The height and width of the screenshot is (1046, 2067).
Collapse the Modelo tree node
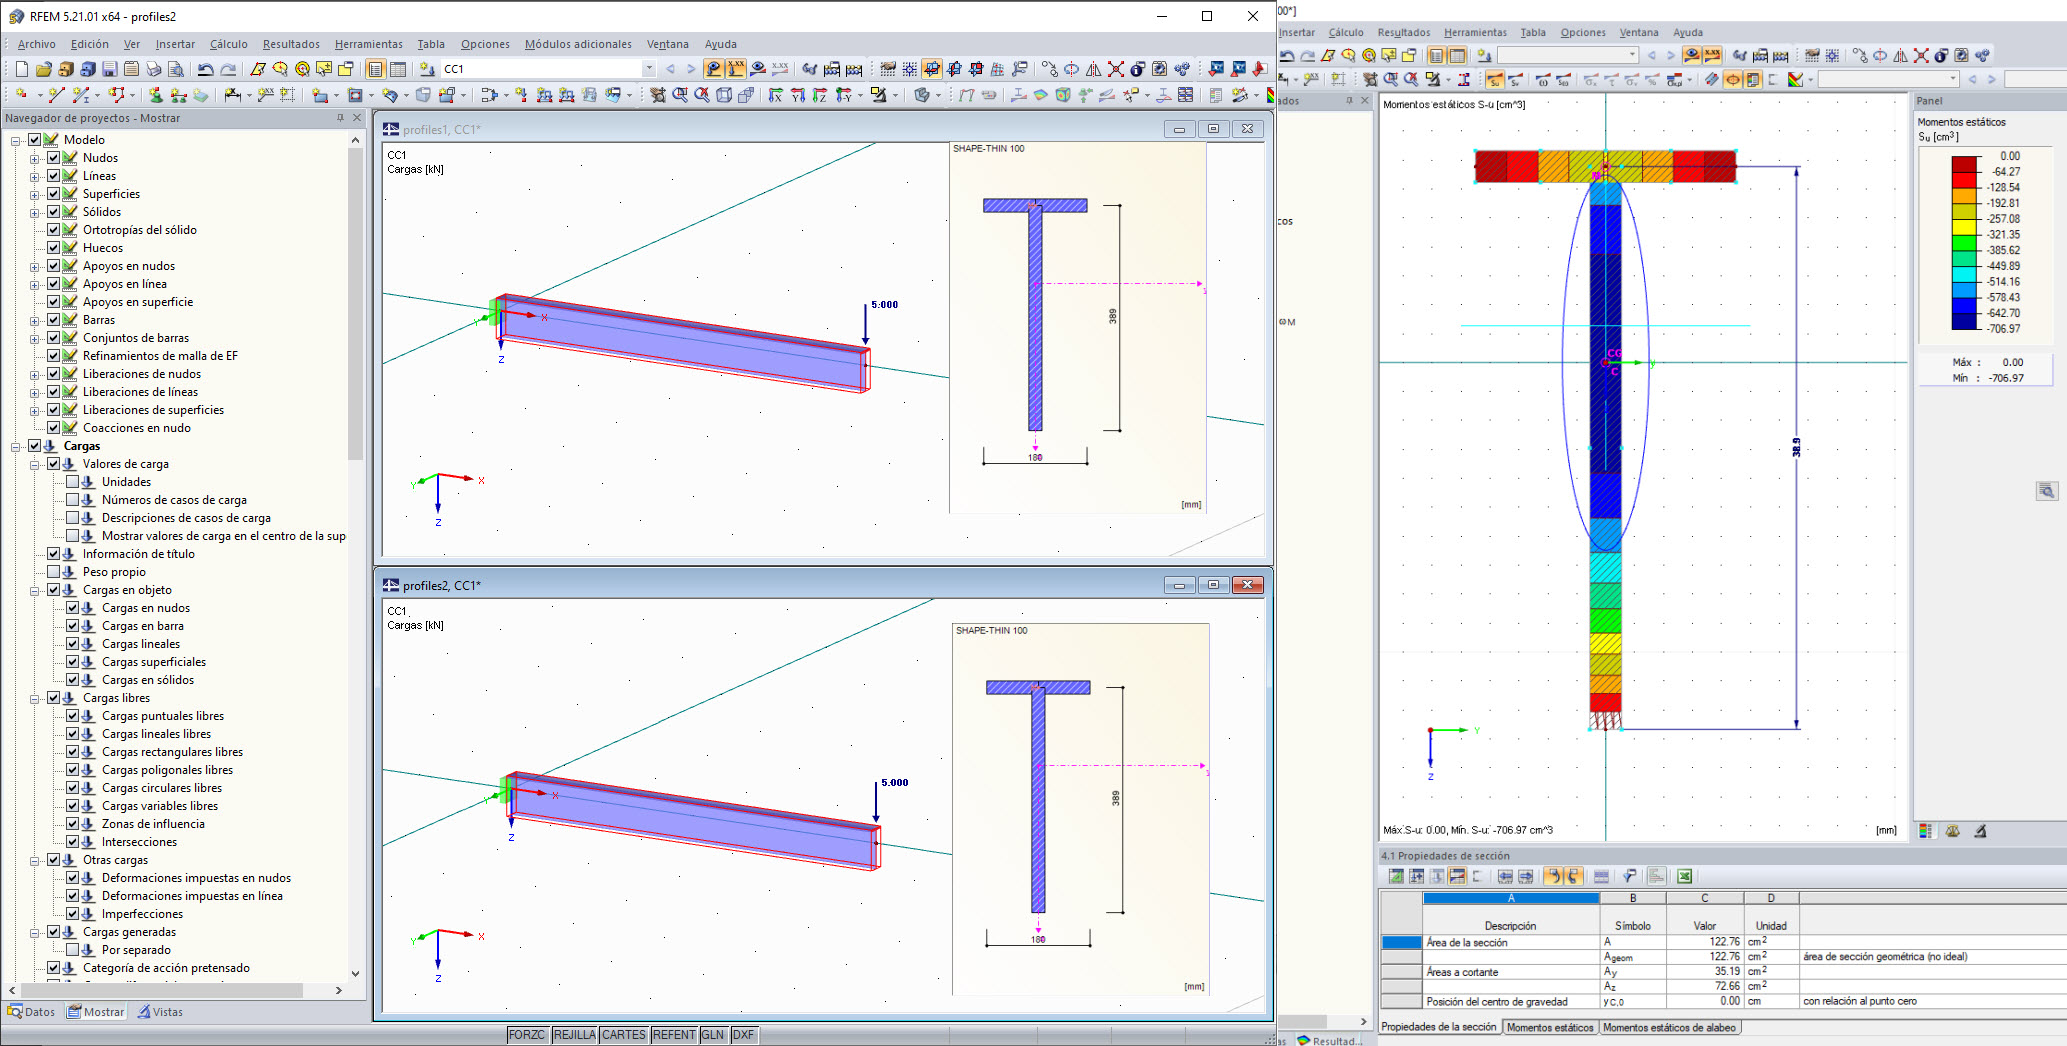click(x=16, y=140)
